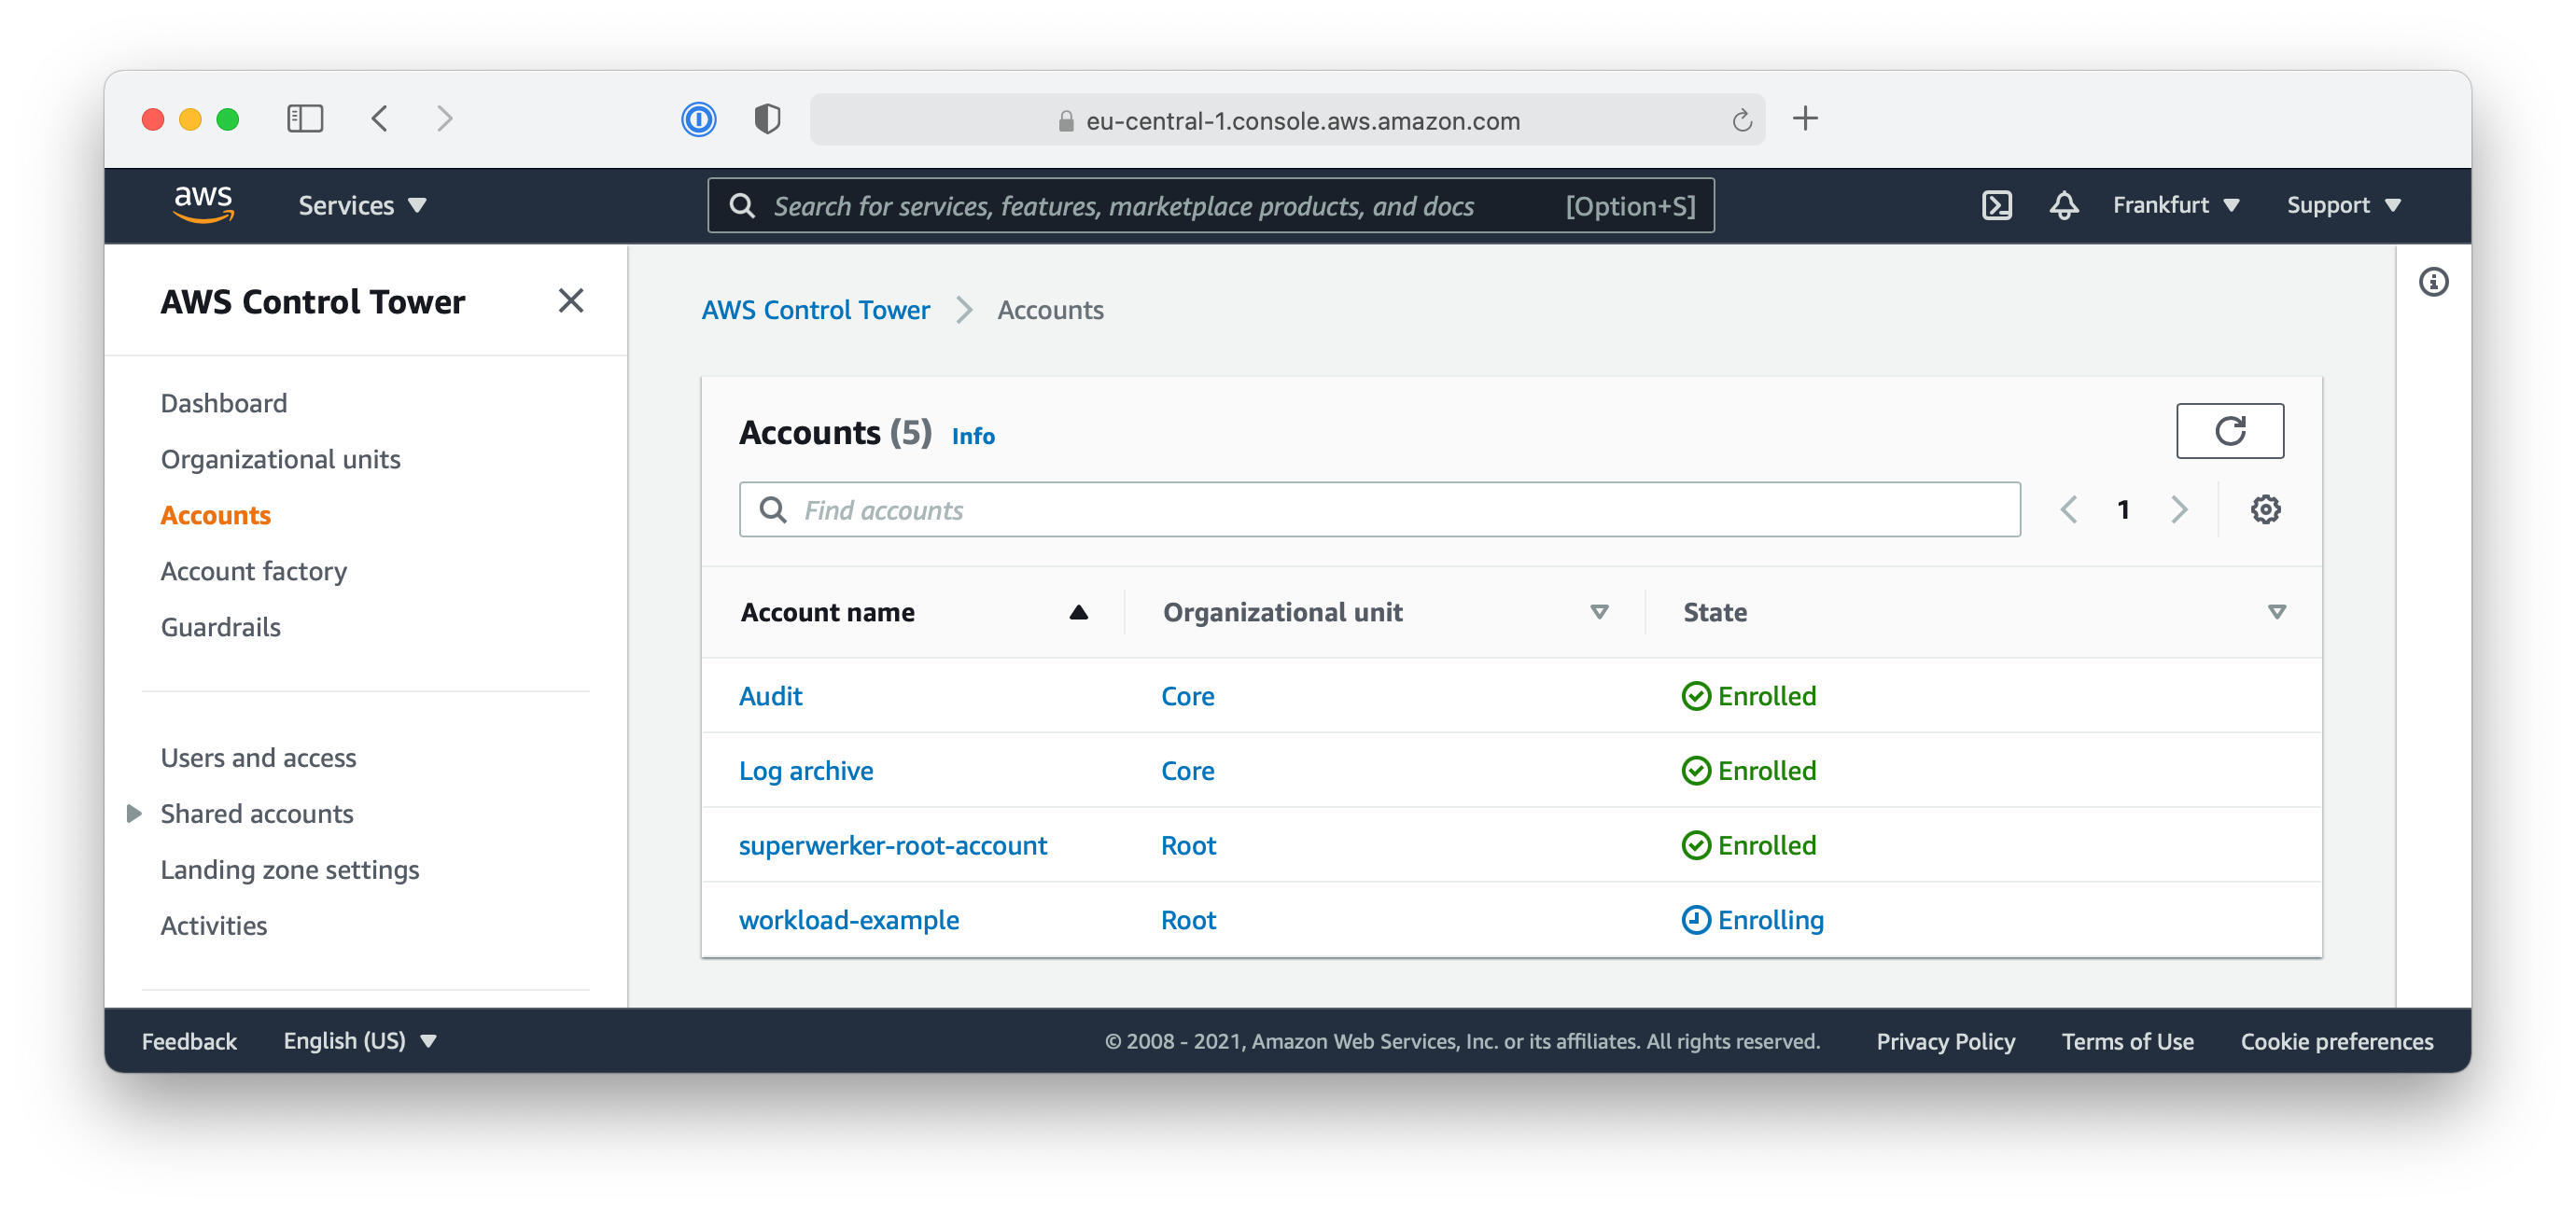This screenshot has height=1211, width=2576.
Task: Open Account factory menu item
Action: point(253,570)
